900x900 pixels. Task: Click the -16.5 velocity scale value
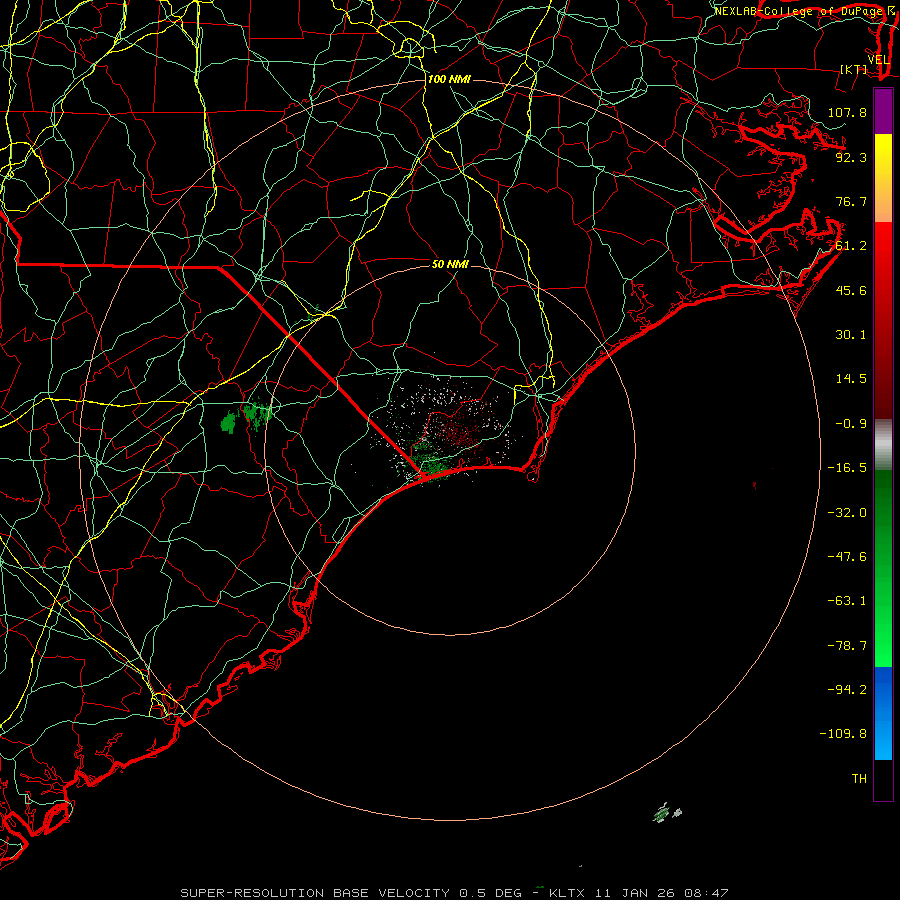coord(847,468)
